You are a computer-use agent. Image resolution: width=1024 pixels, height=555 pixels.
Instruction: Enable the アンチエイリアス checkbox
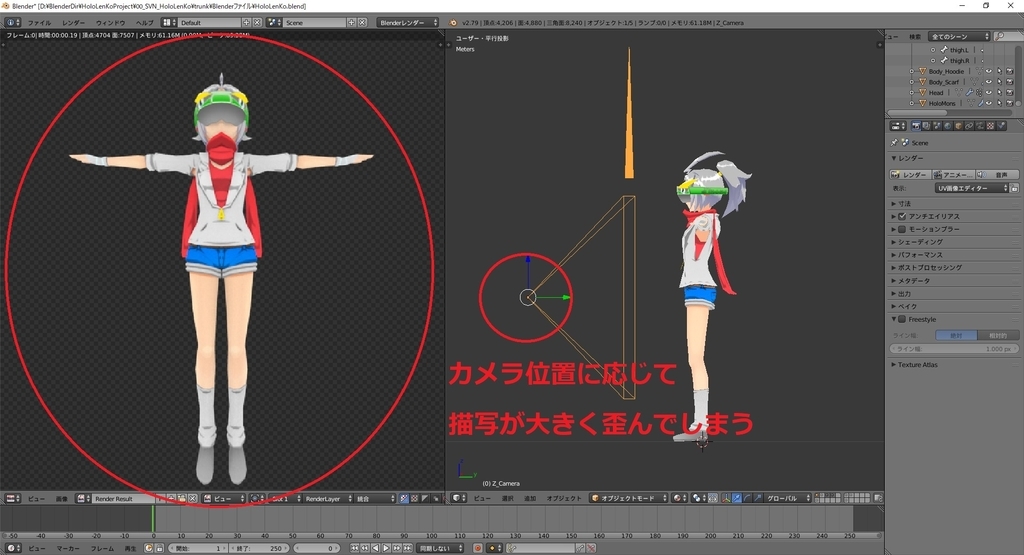pyautogui.click(x=902, y=216)
